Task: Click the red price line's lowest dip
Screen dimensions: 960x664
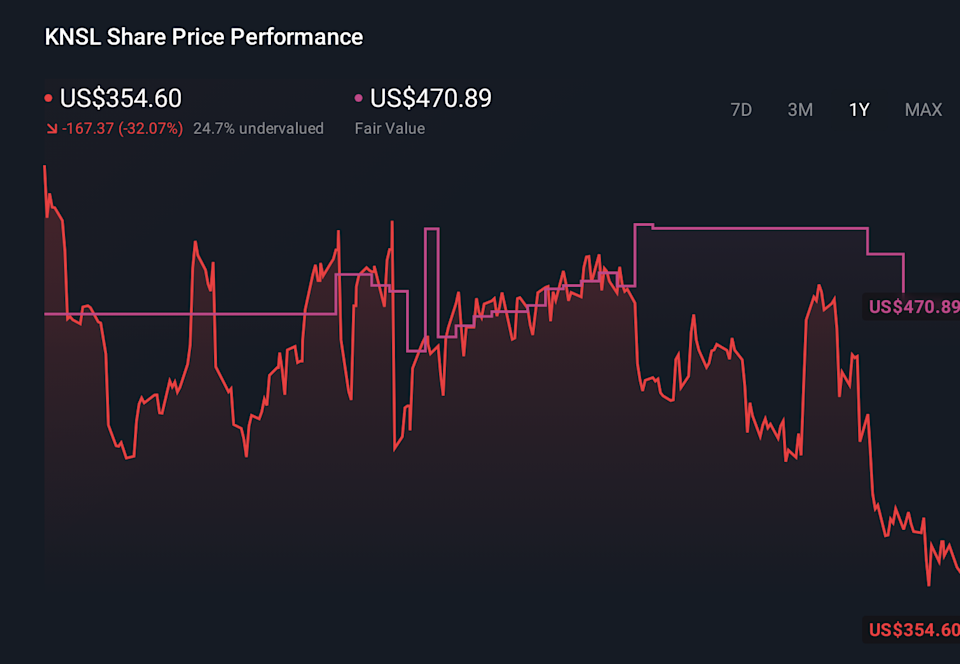Action: pos(929,584)
